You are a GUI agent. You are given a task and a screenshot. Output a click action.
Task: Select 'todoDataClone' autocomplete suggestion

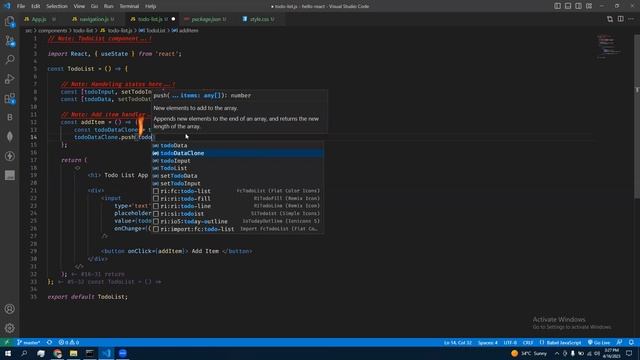coord(238,153)
